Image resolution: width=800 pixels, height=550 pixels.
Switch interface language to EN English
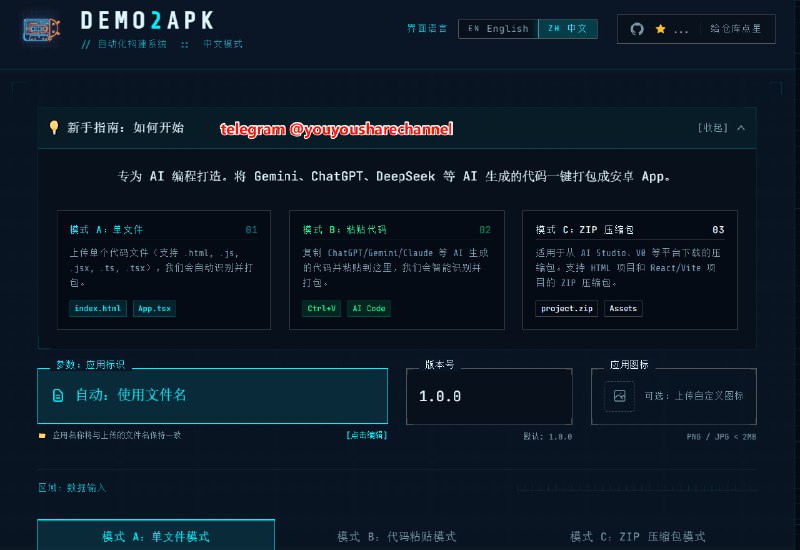pos(498,29)
